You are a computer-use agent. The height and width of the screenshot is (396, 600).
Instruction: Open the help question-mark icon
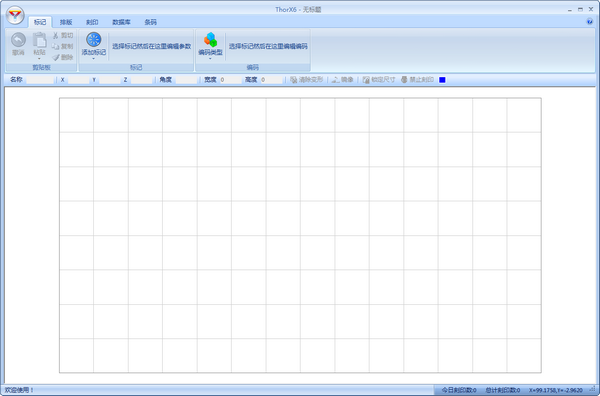pos(590,22)
